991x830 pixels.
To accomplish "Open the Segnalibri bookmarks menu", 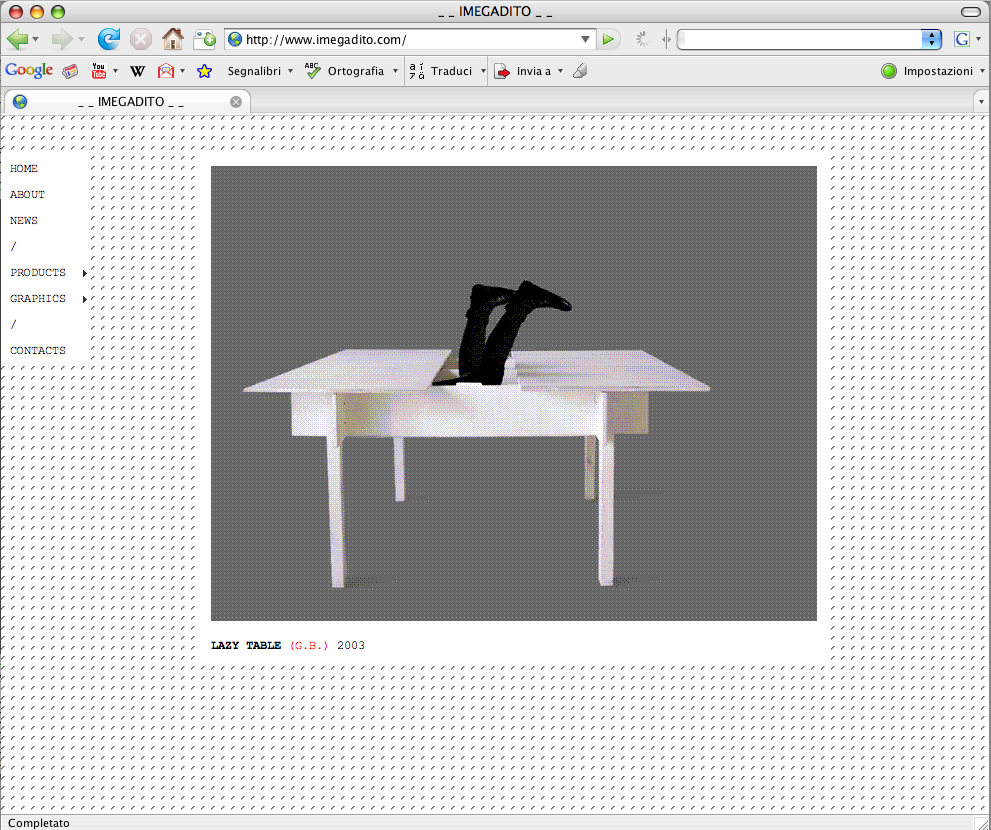I will pos(260,71).
